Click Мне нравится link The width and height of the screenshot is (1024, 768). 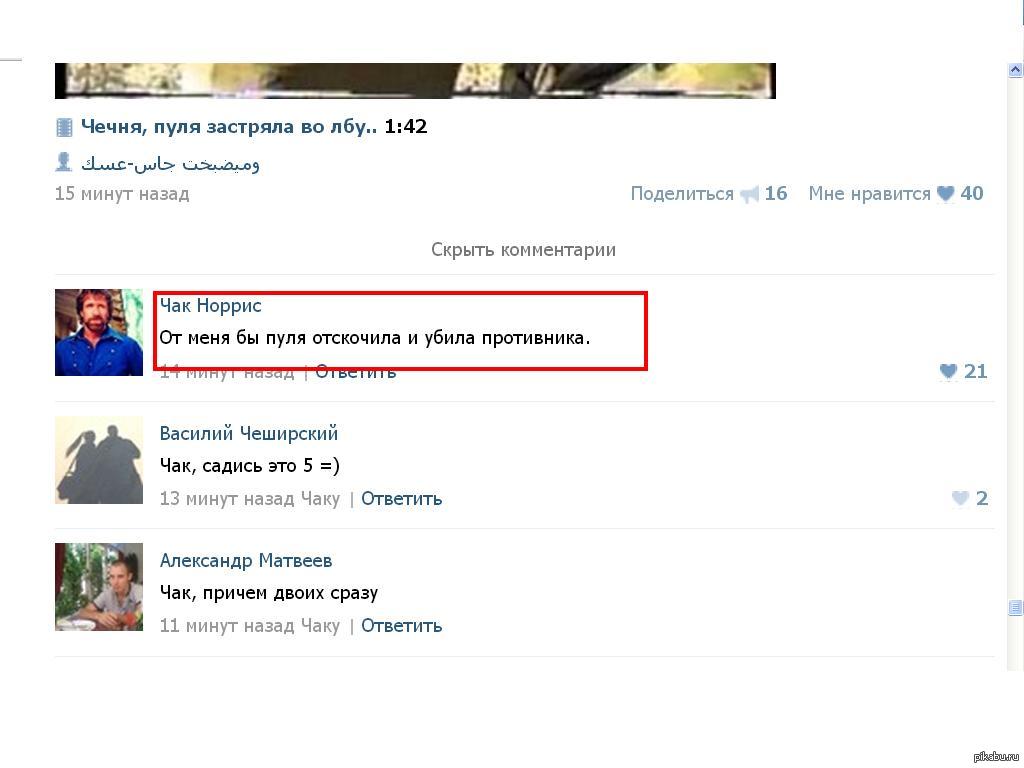(869, 194)
